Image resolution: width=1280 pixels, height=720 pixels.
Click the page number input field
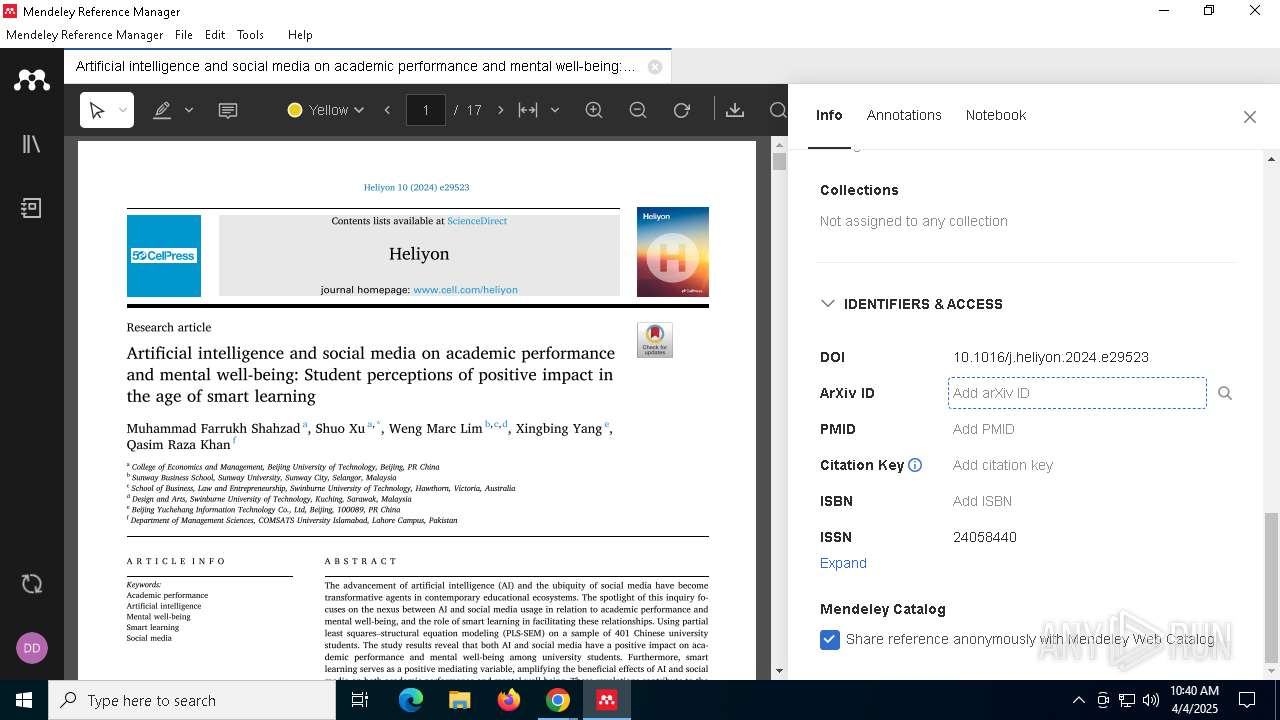(426, 110)
